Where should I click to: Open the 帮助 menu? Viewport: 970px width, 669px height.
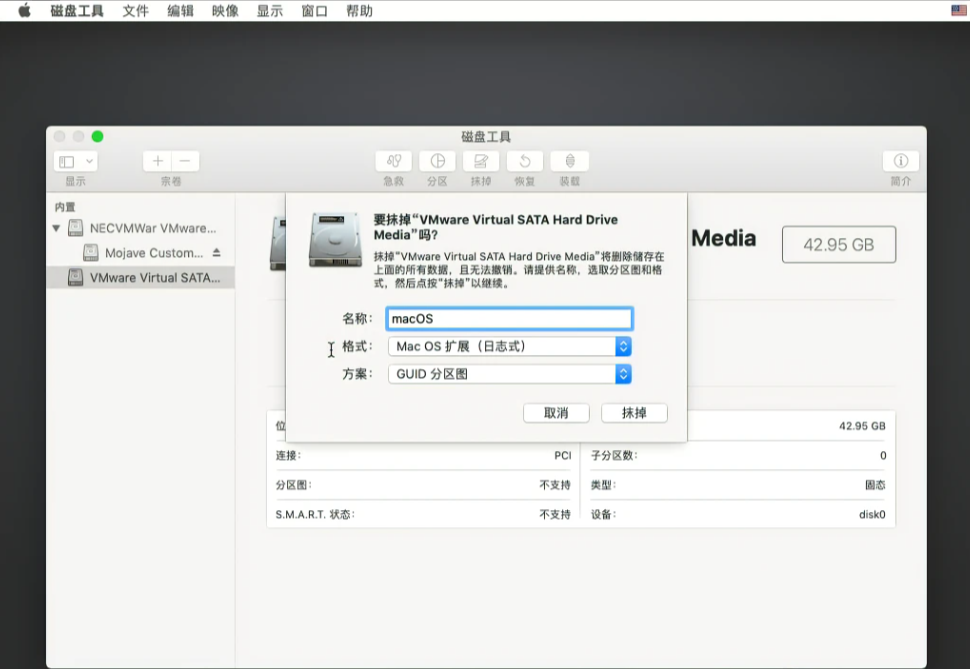click(x=359, y=11)
